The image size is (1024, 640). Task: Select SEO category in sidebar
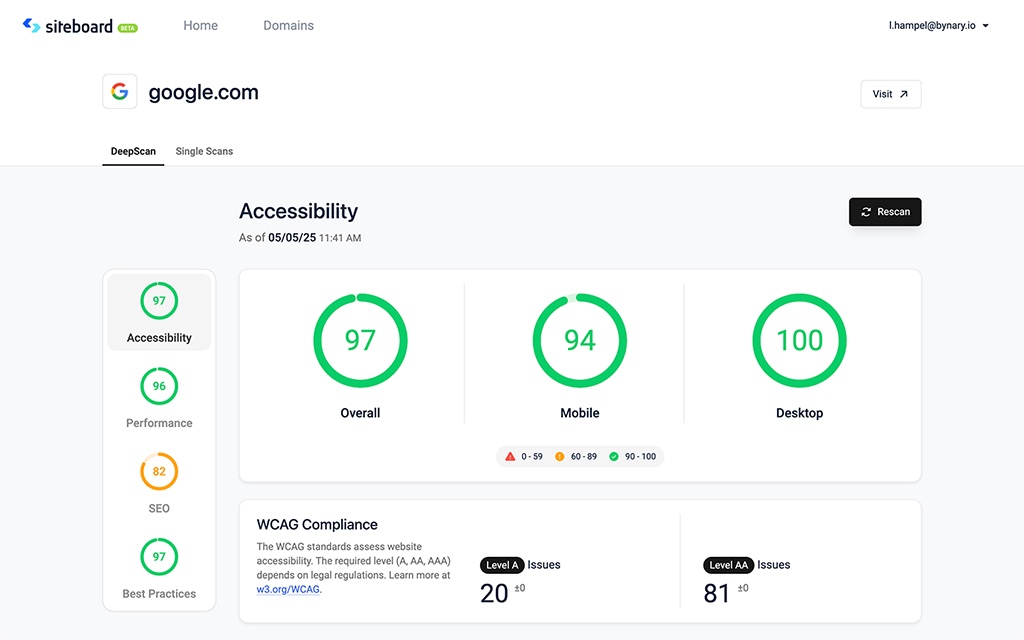click(x=159, y=483)
